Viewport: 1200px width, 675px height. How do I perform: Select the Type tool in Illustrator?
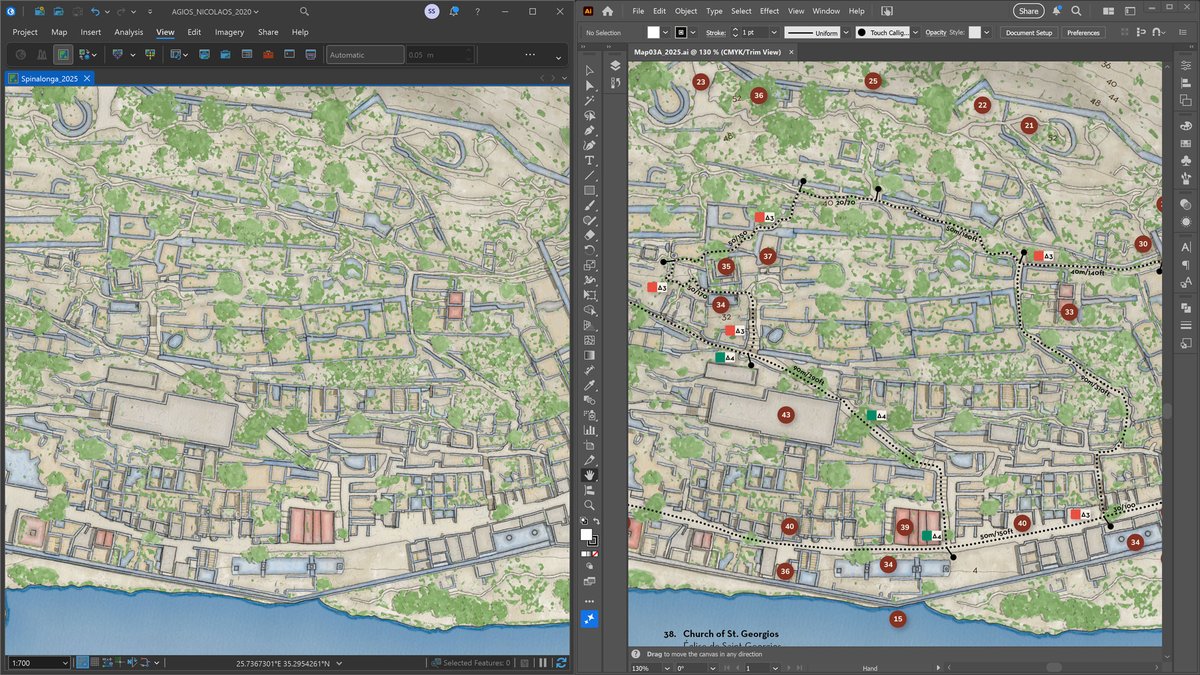tap(590, 160)
